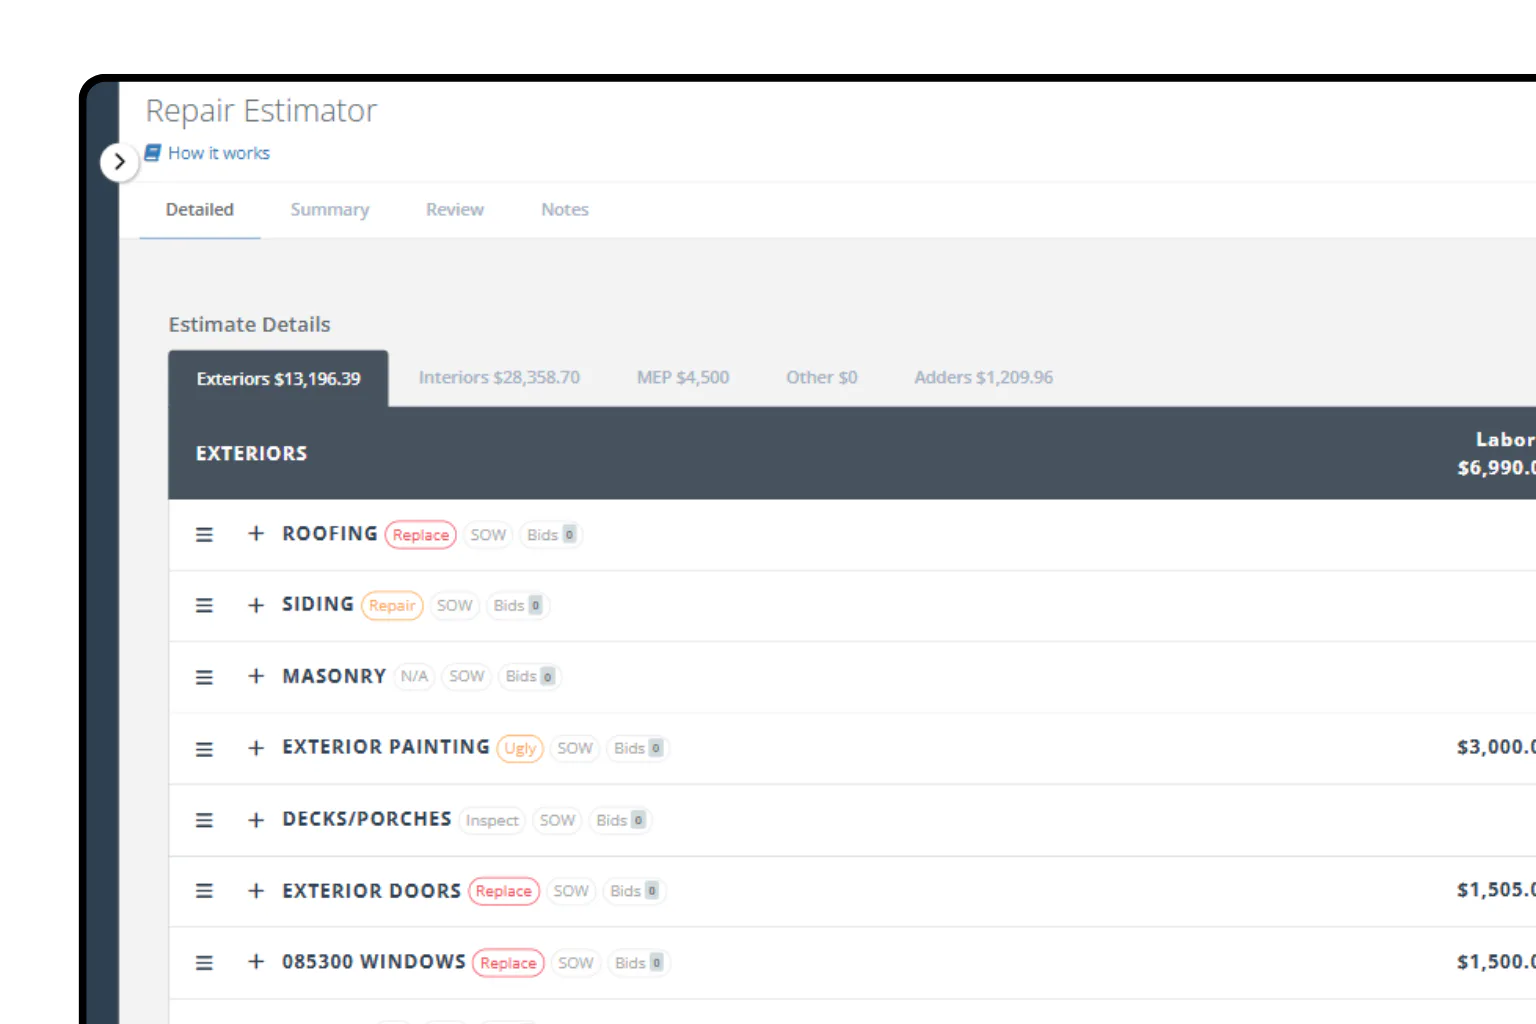The height and width of the screenshot is (1024, 1536).
Task: Click the drag handle icon for Siding row
Action: point(204,606)
